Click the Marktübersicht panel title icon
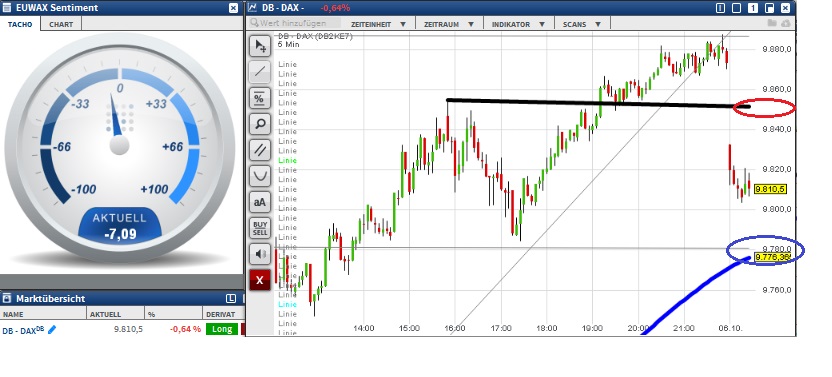Screen dimensions: 832x377 (x=7, y=298)
